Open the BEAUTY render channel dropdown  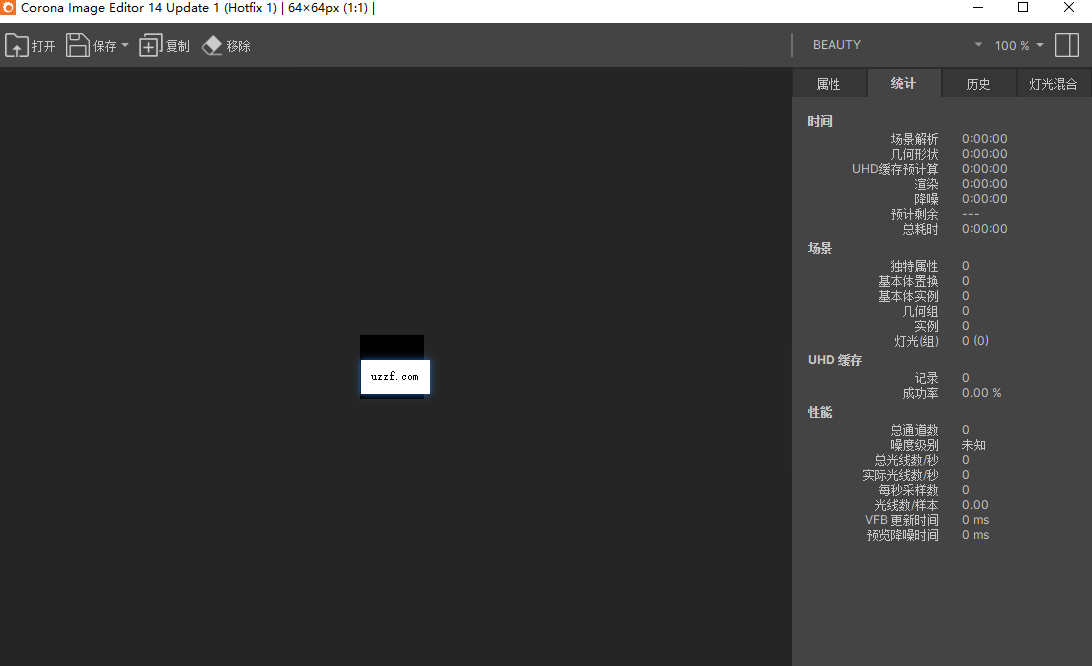tap(890, 44)
